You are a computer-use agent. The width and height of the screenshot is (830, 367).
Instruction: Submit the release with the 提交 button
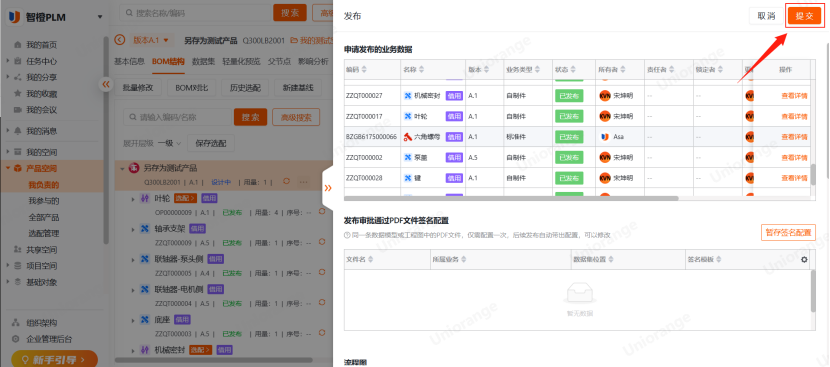[x=804, y=16]
